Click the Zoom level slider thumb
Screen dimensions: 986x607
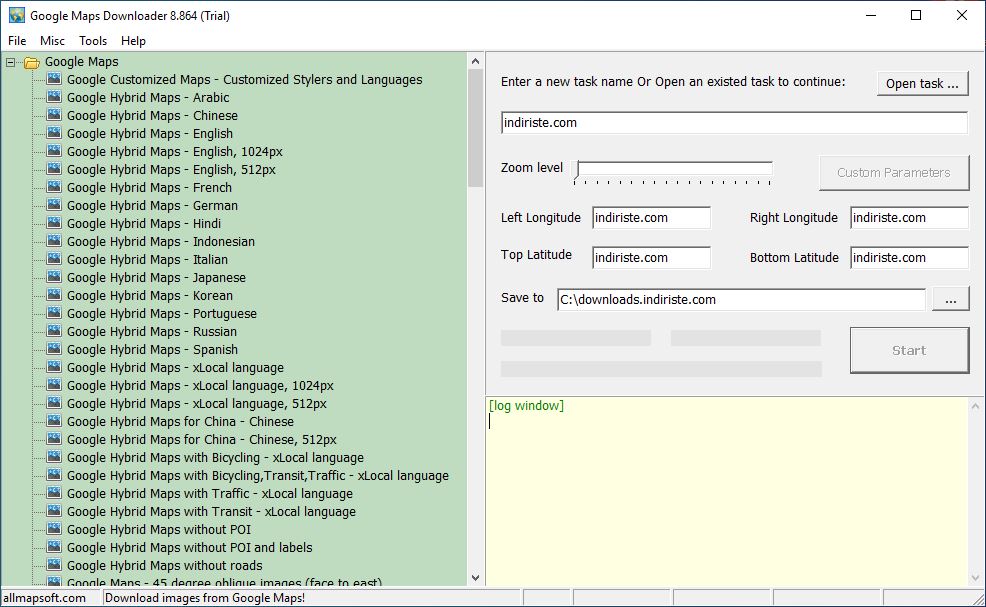tap(578, 170)
